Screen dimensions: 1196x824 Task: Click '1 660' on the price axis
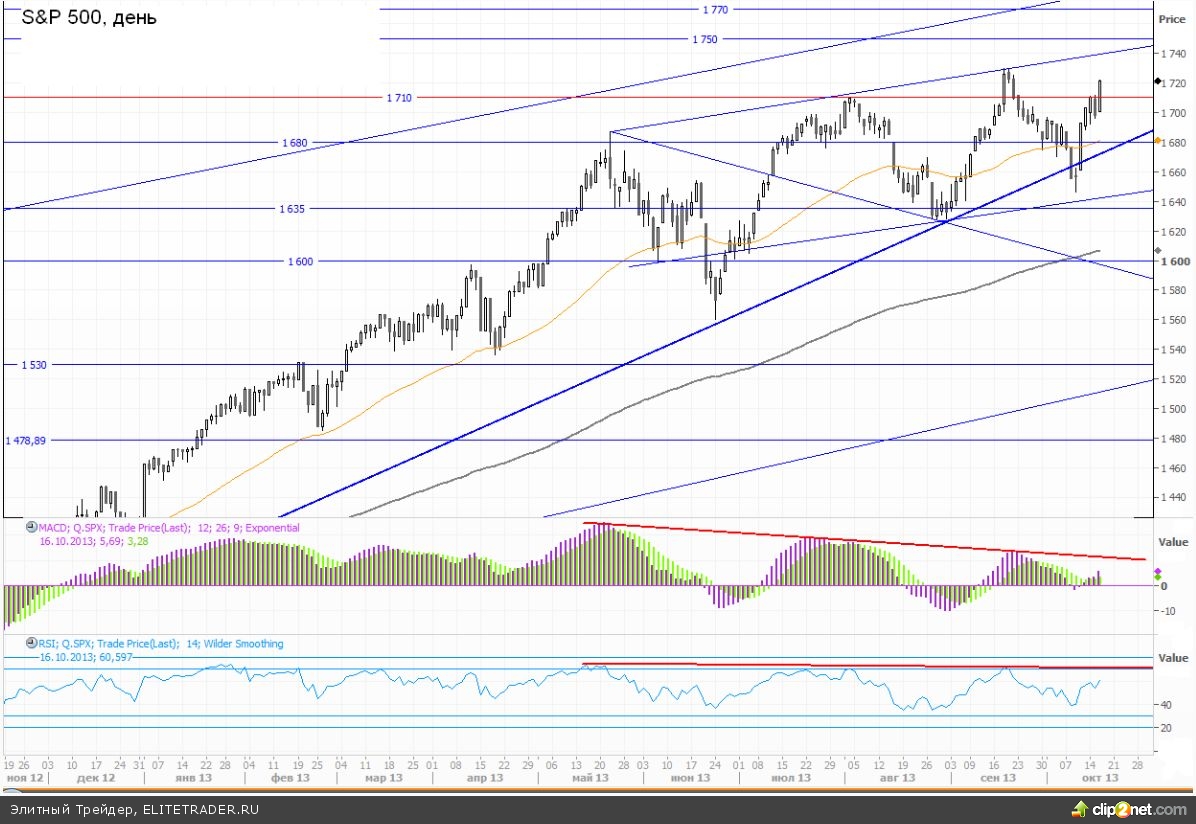(1173, 172)
